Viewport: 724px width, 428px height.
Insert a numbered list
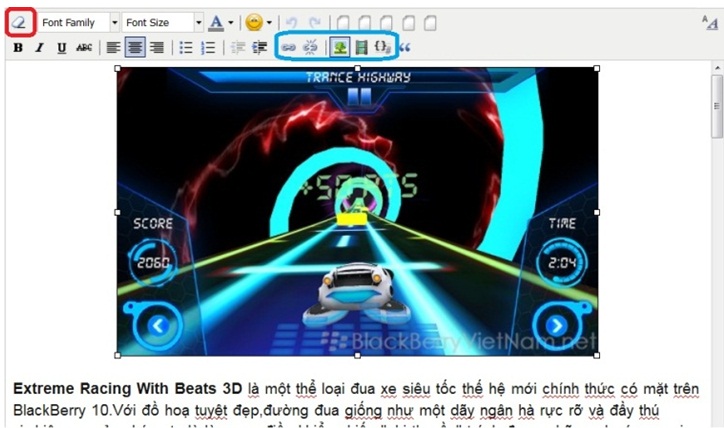click(208, 48)
